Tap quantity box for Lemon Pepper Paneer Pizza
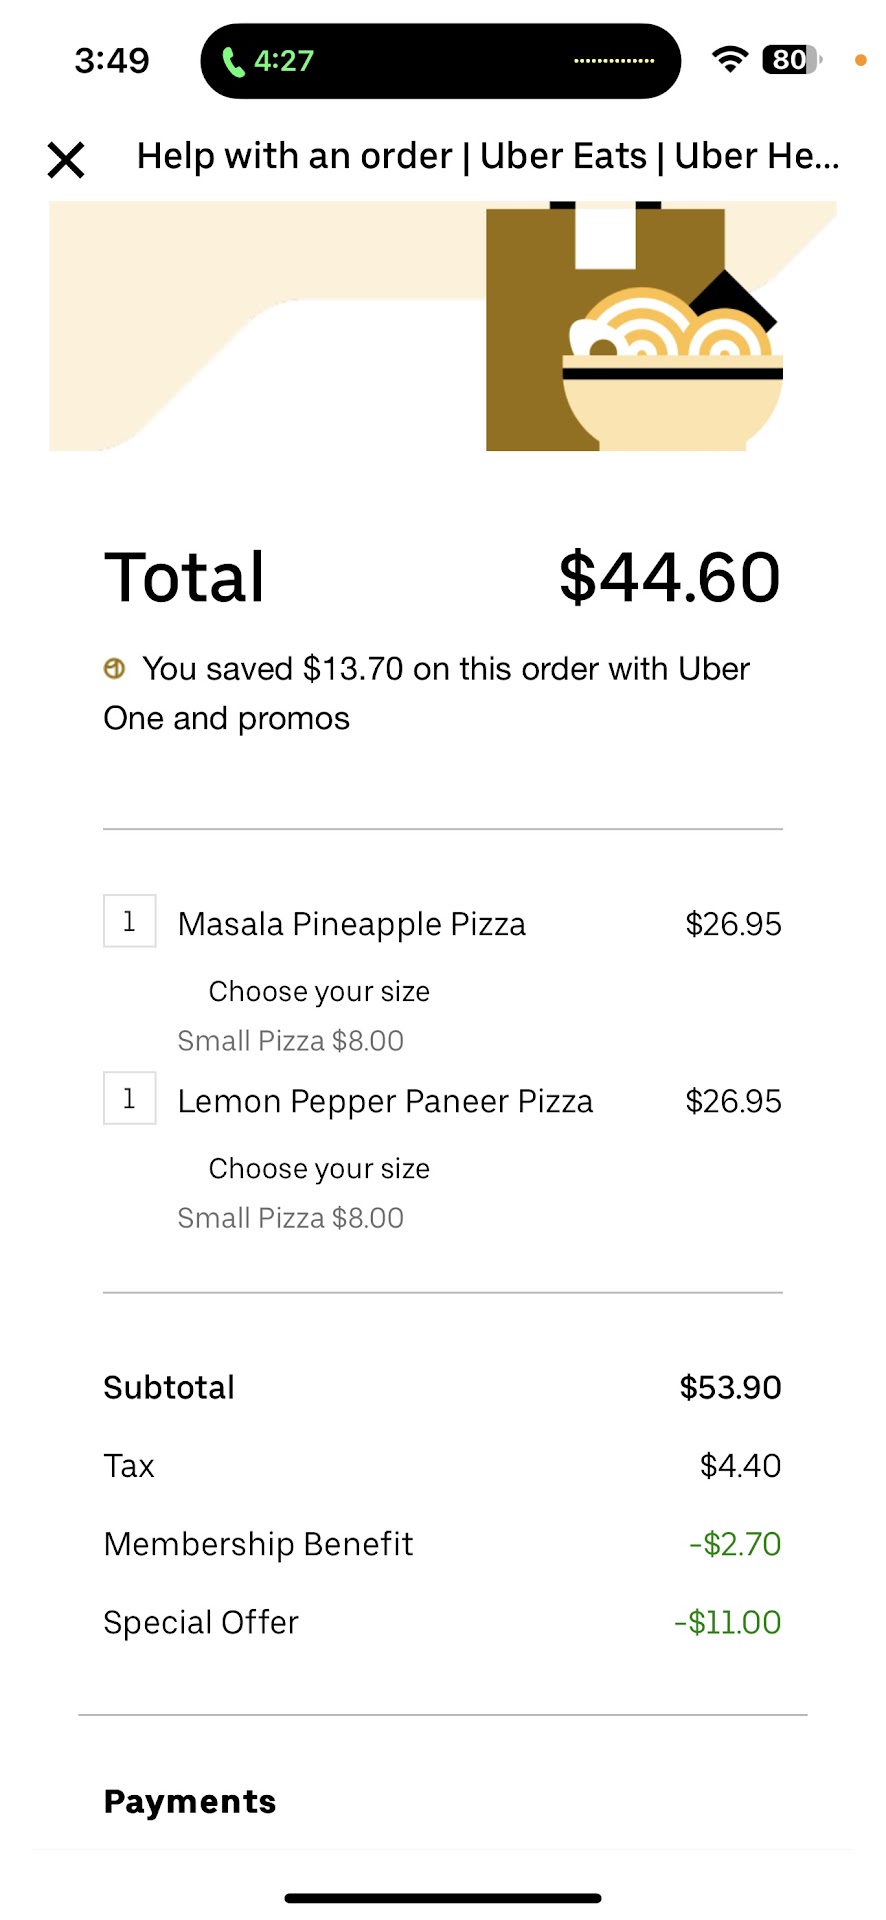 coord(130,1098)
